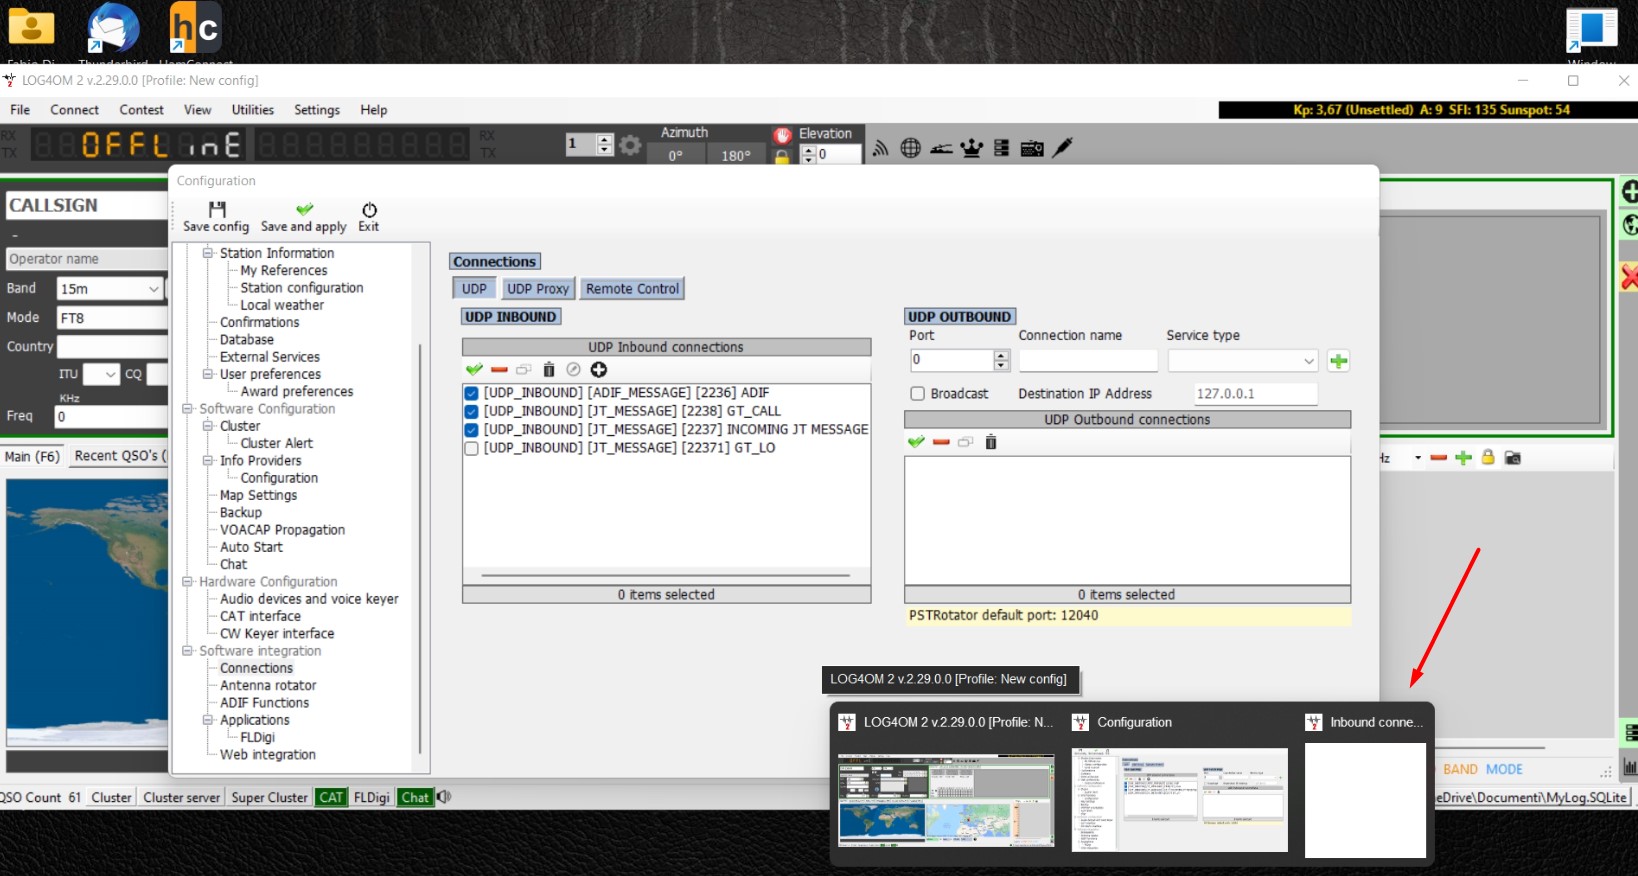The image size is (1638, 876).
Task: Click the yellow padlock under stop icon
Action: (782, 156)
